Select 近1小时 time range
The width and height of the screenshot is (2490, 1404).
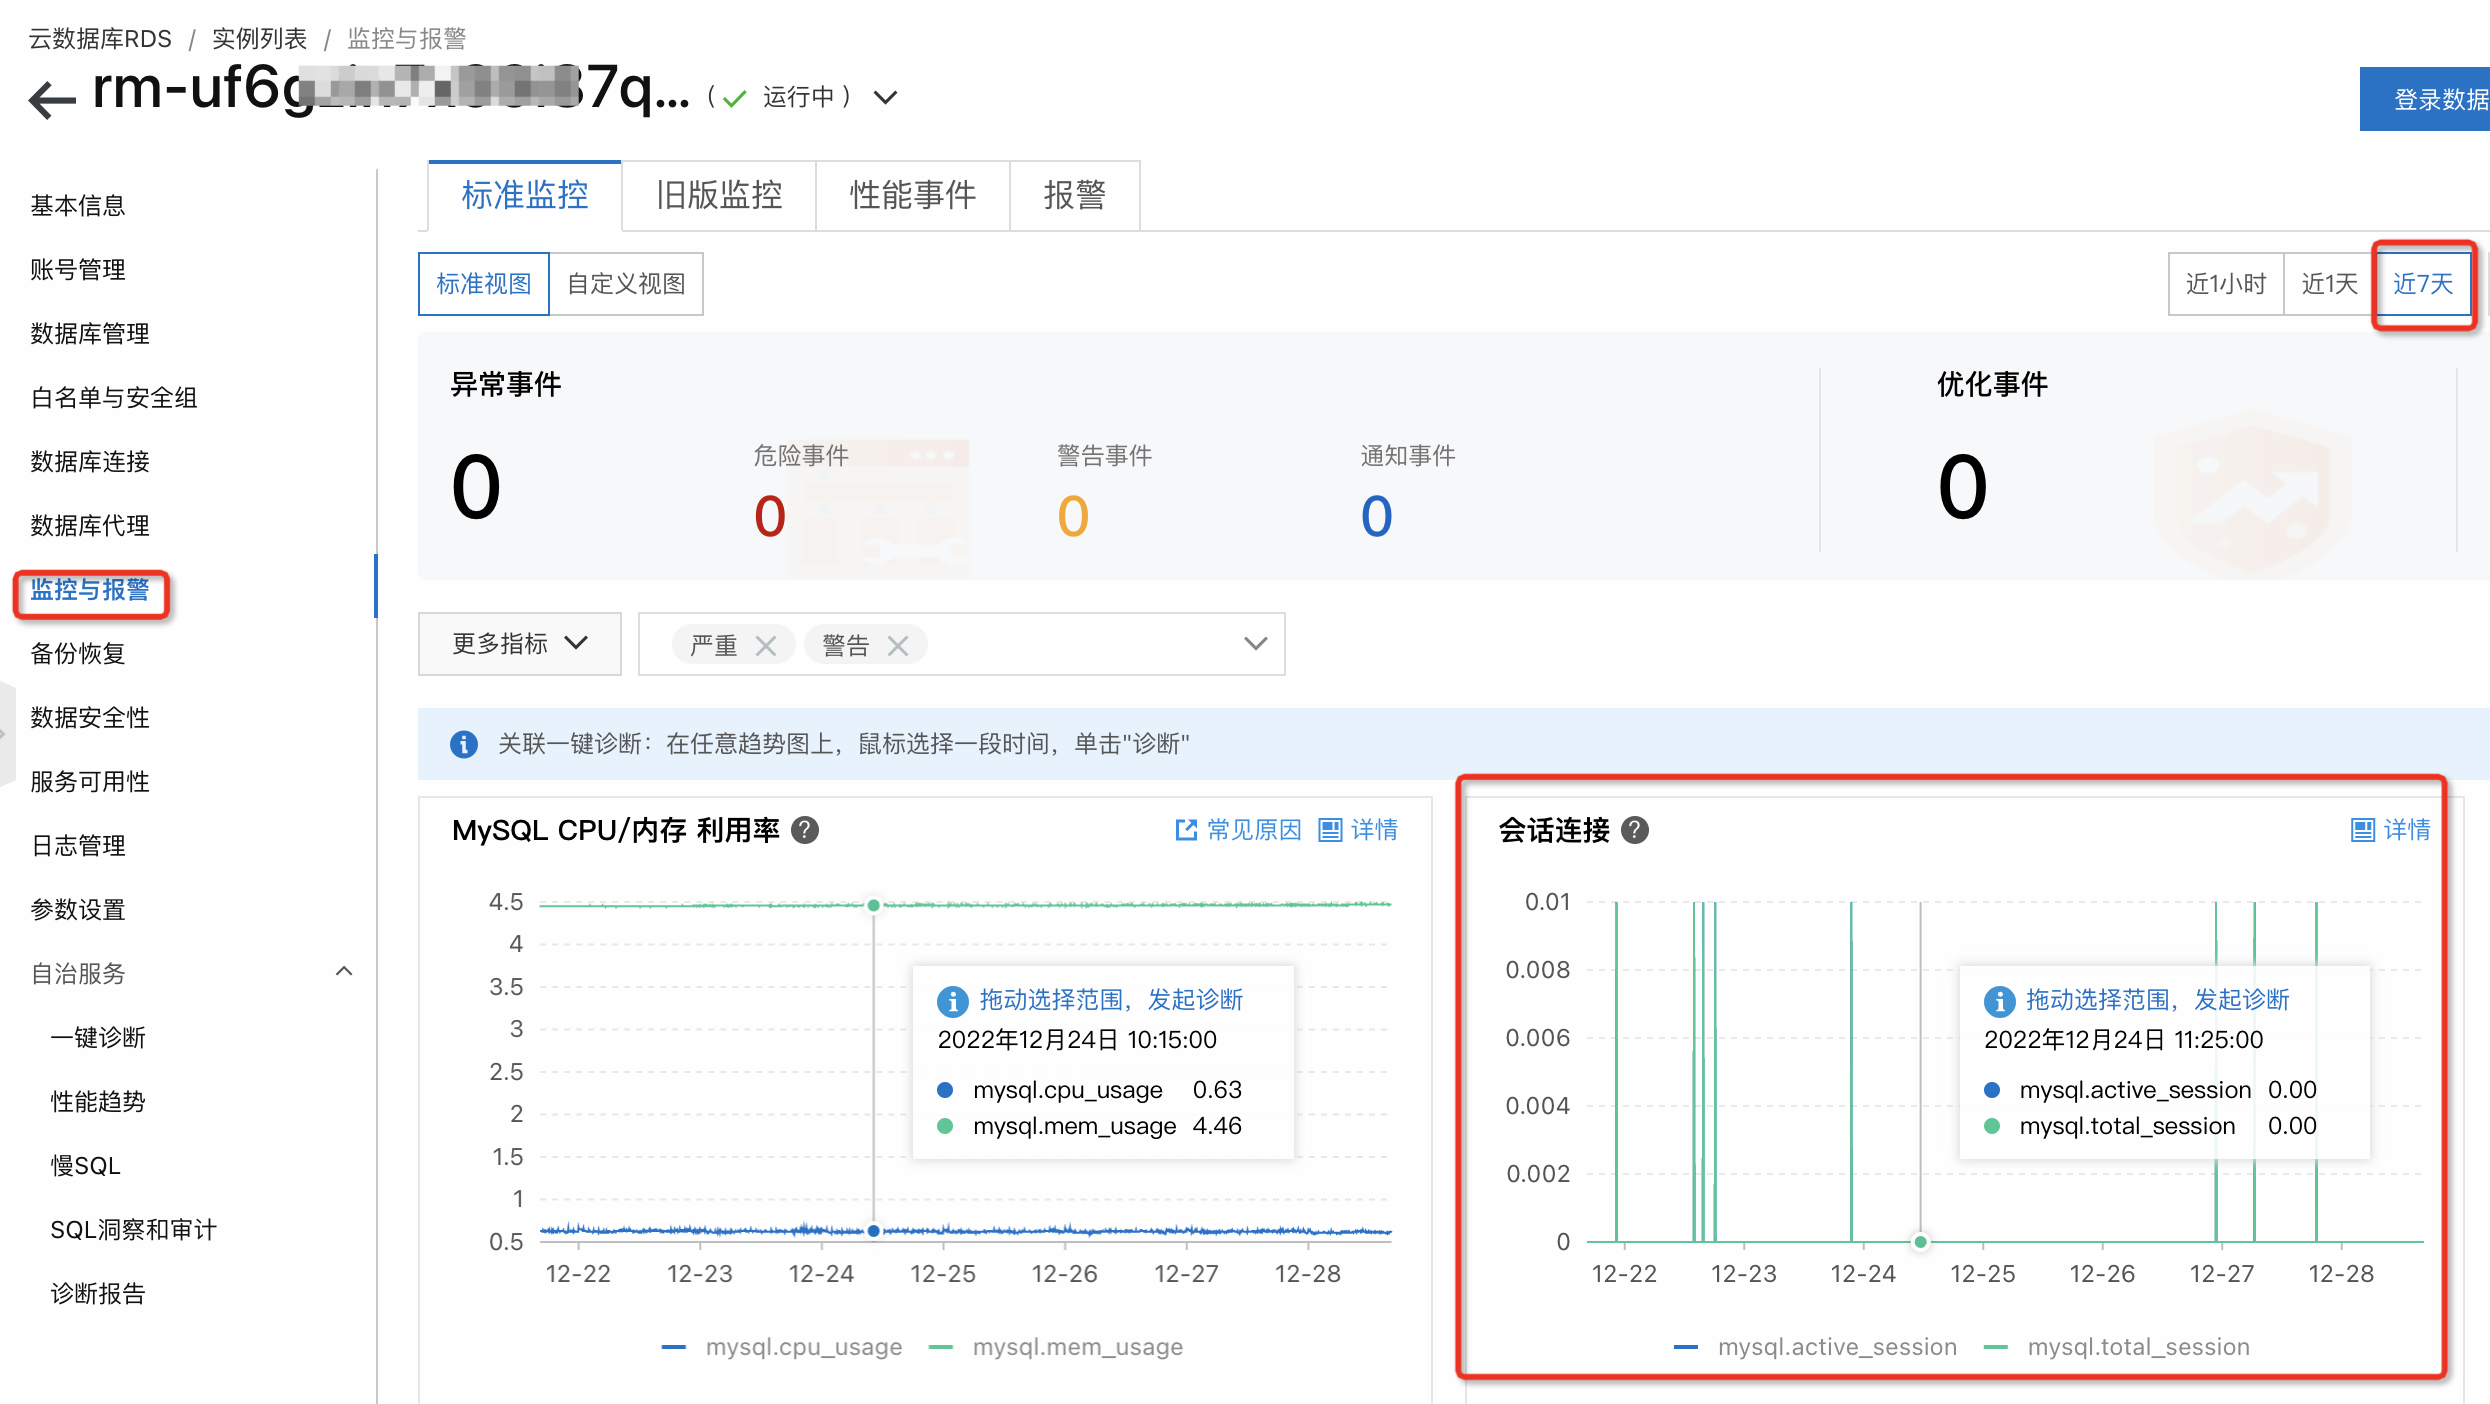pos(2225,284)
